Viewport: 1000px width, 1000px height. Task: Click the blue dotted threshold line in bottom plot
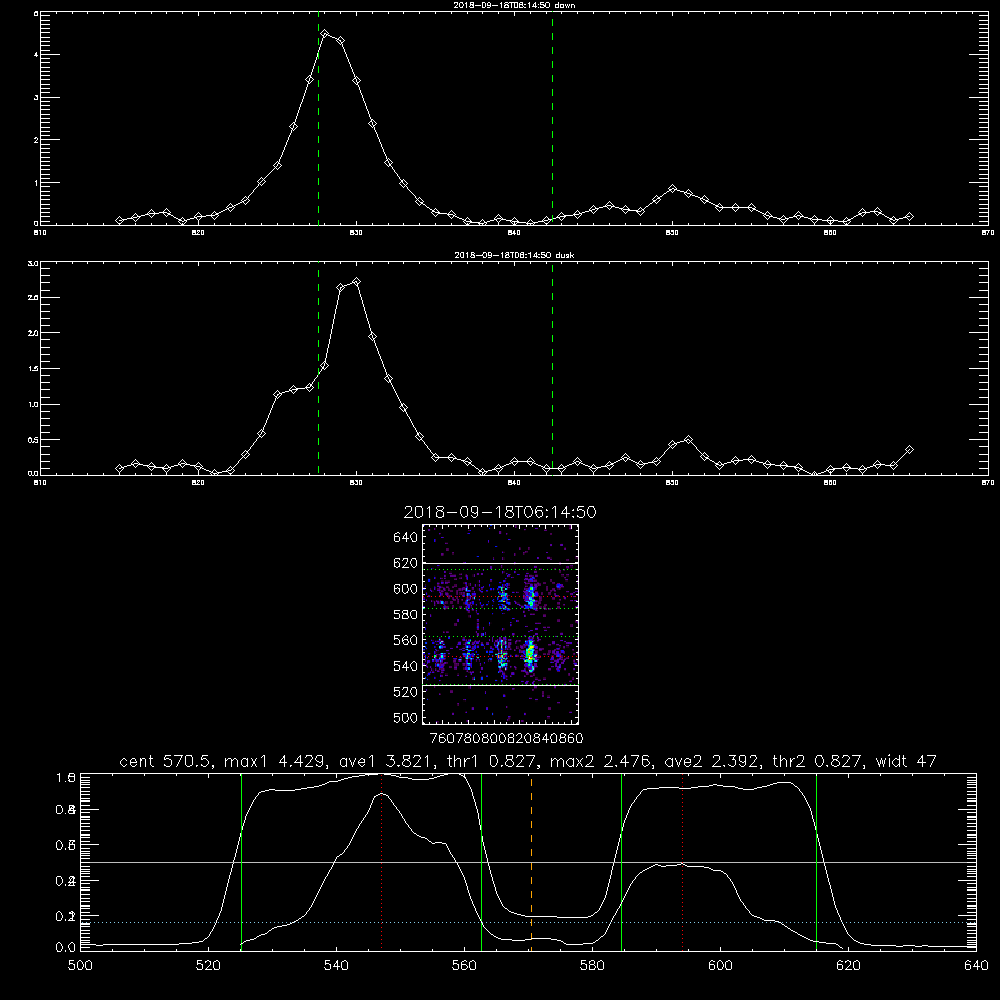(x=528, y=922)
